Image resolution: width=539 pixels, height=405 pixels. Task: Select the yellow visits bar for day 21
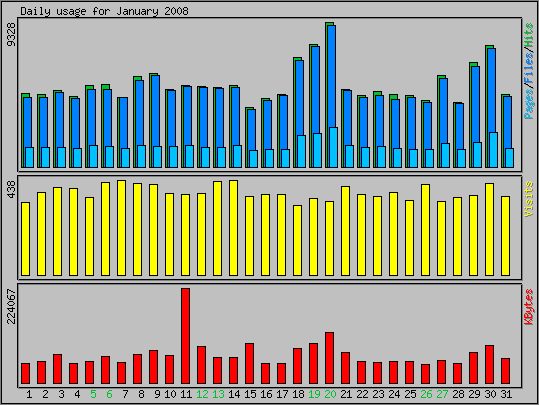pos(345,231)
